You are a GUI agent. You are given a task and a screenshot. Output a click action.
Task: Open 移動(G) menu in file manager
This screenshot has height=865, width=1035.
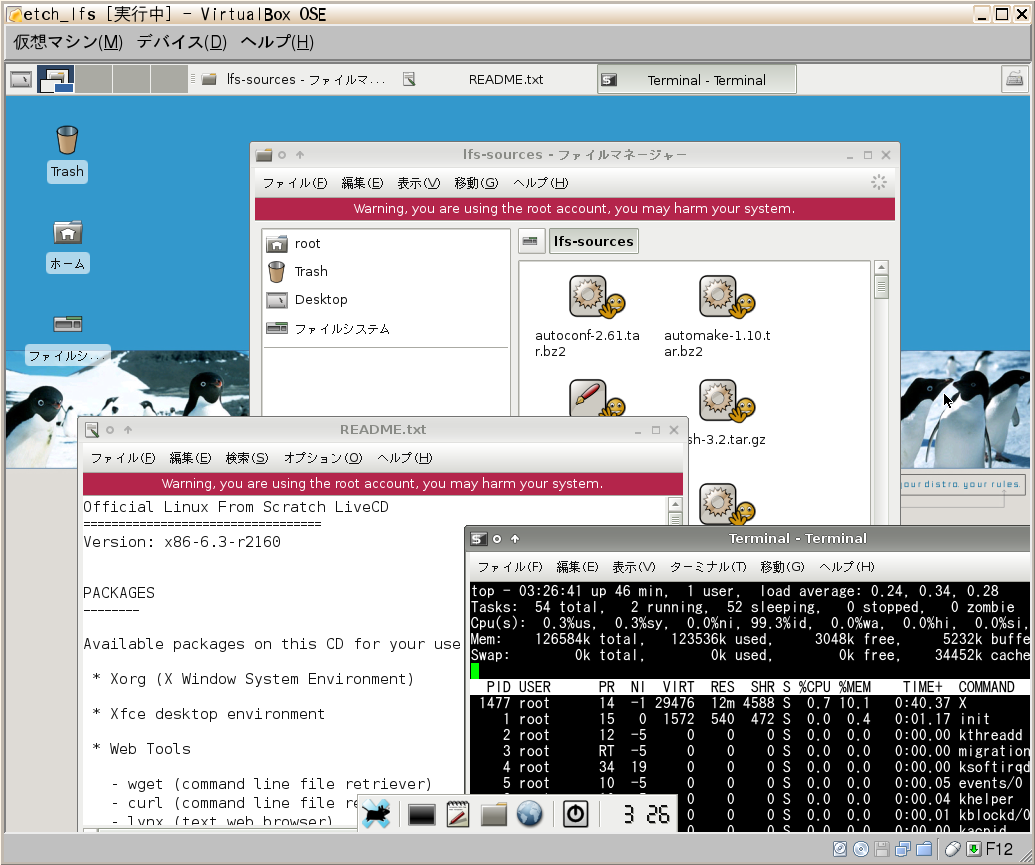(476, 183)
